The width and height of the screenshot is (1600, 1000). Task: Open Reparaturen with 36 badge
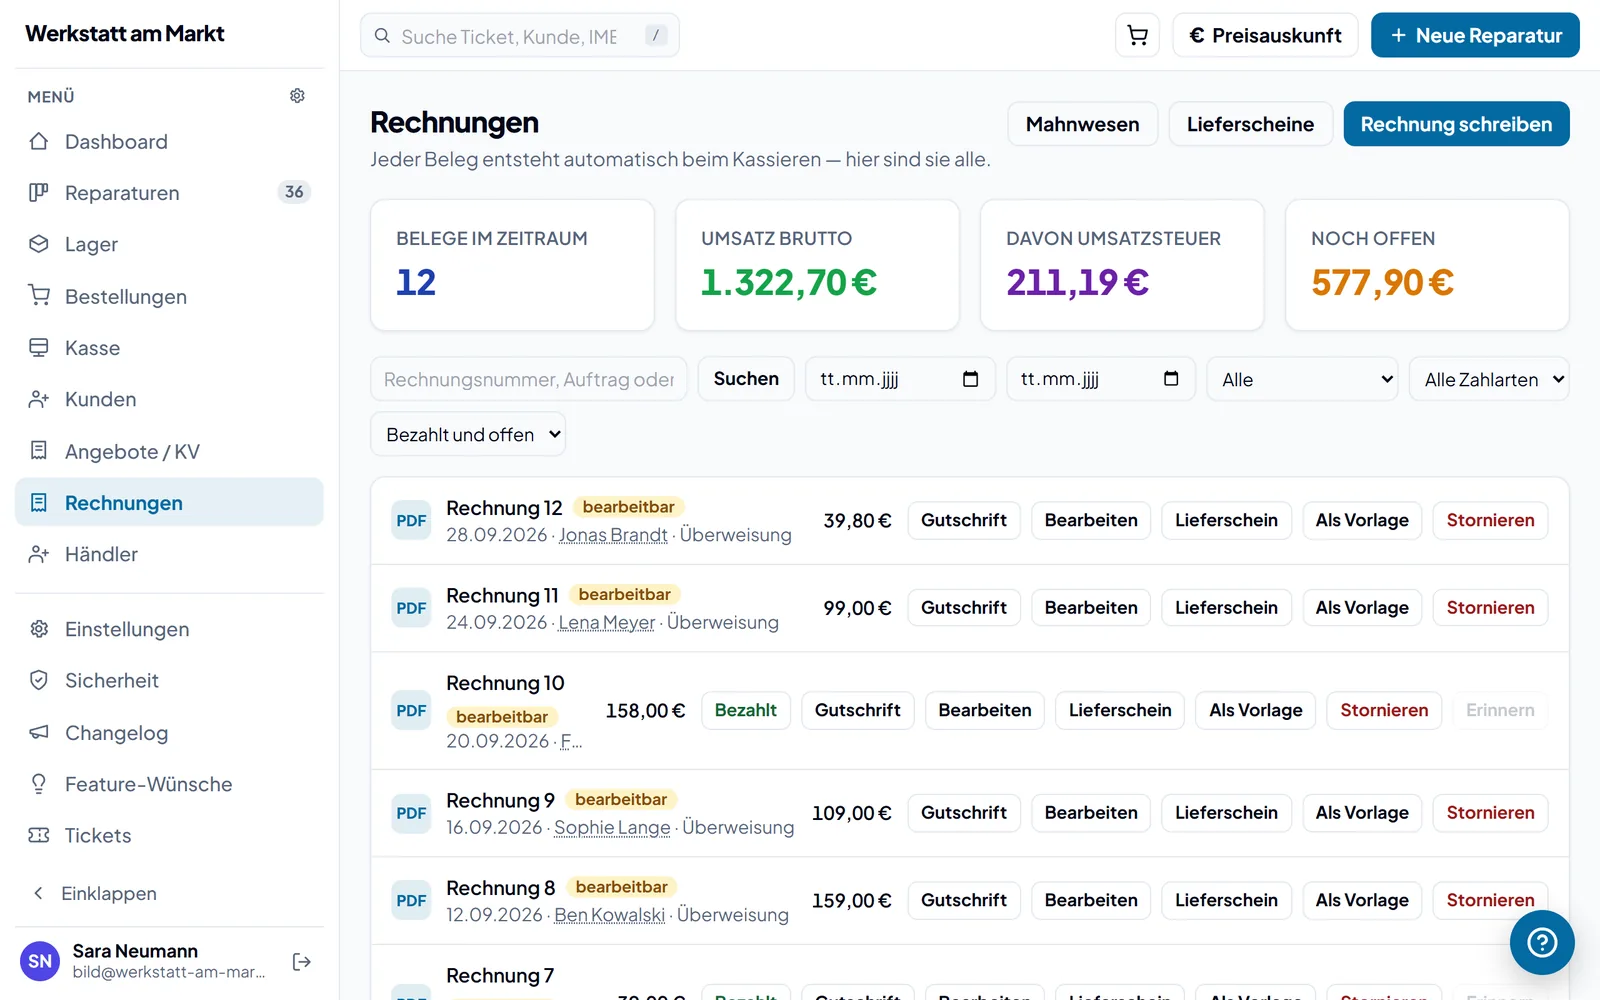pos(169,193)
